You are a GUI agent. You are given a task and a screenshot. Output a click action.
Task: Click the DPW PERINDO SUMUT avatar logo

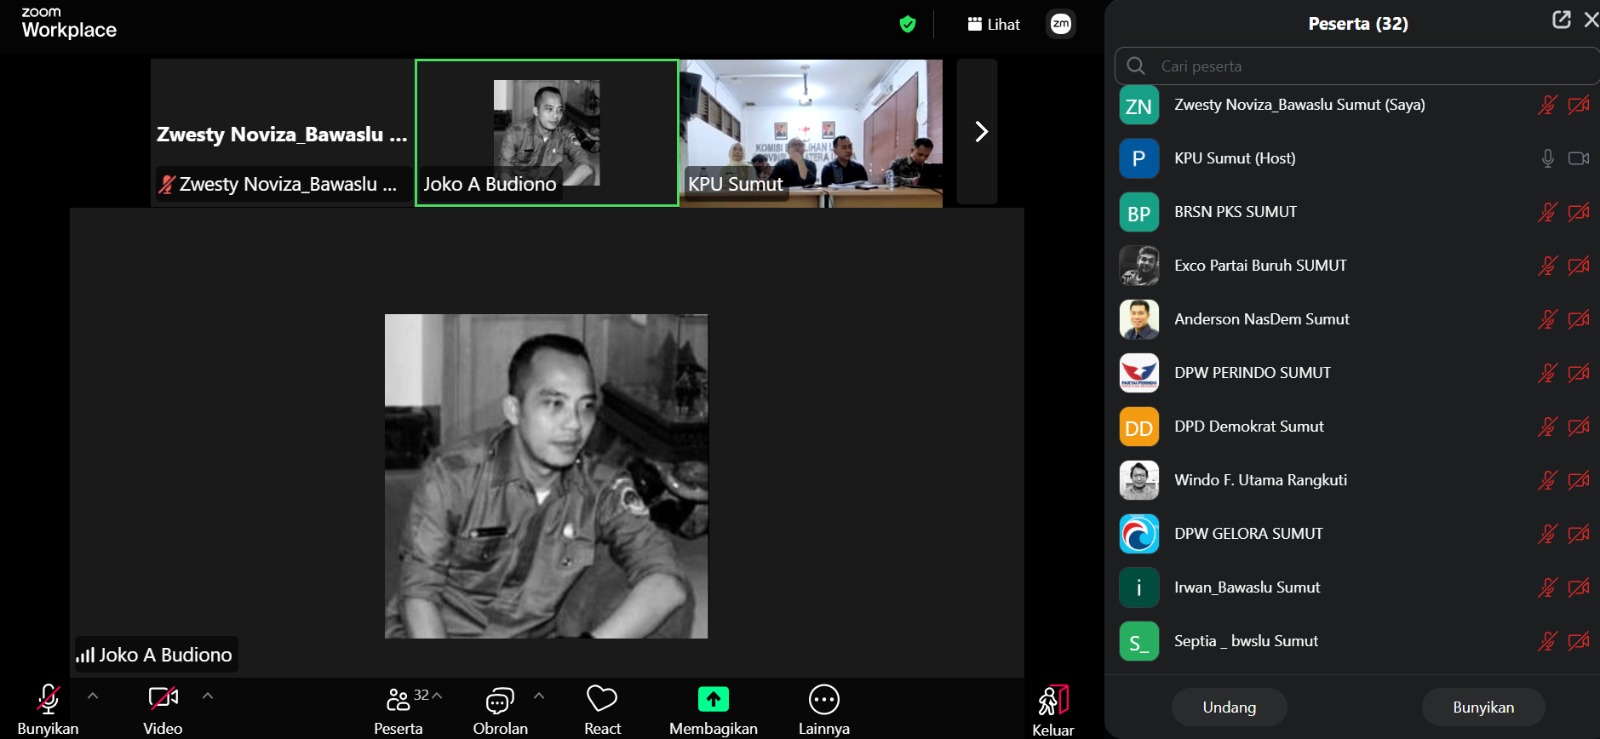(x=1139, y=373)
